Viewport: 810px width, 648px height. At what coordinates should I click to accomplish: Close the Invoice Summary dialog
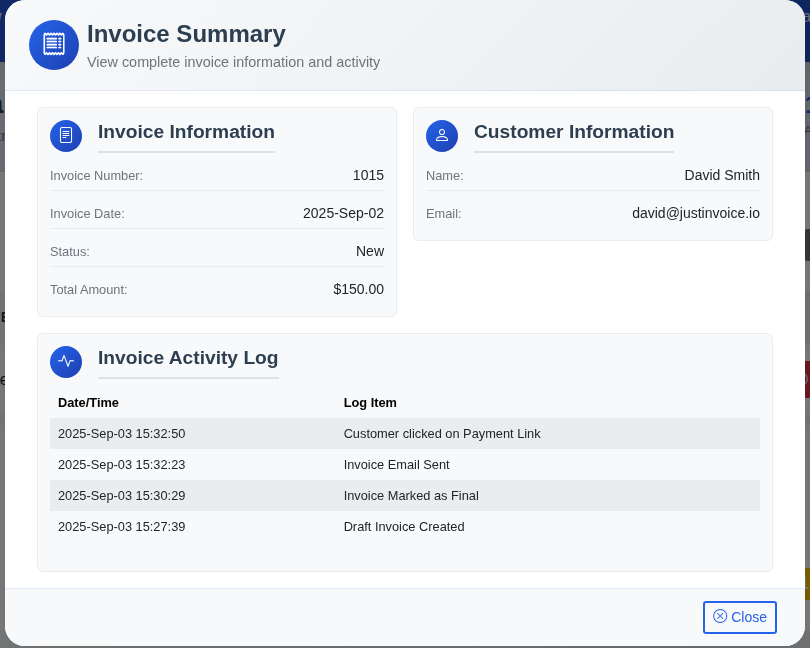click(739, 617)
